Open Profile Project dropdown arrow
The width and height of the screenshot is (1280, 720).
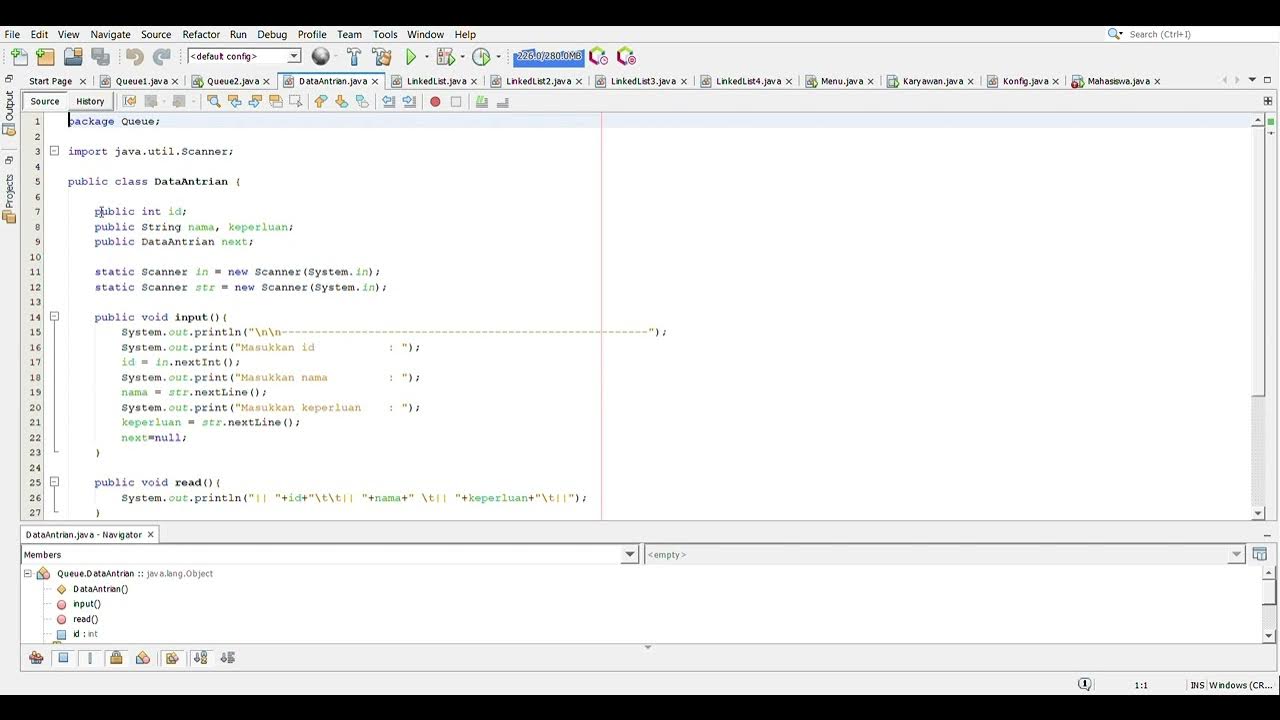tap(498, 57)
